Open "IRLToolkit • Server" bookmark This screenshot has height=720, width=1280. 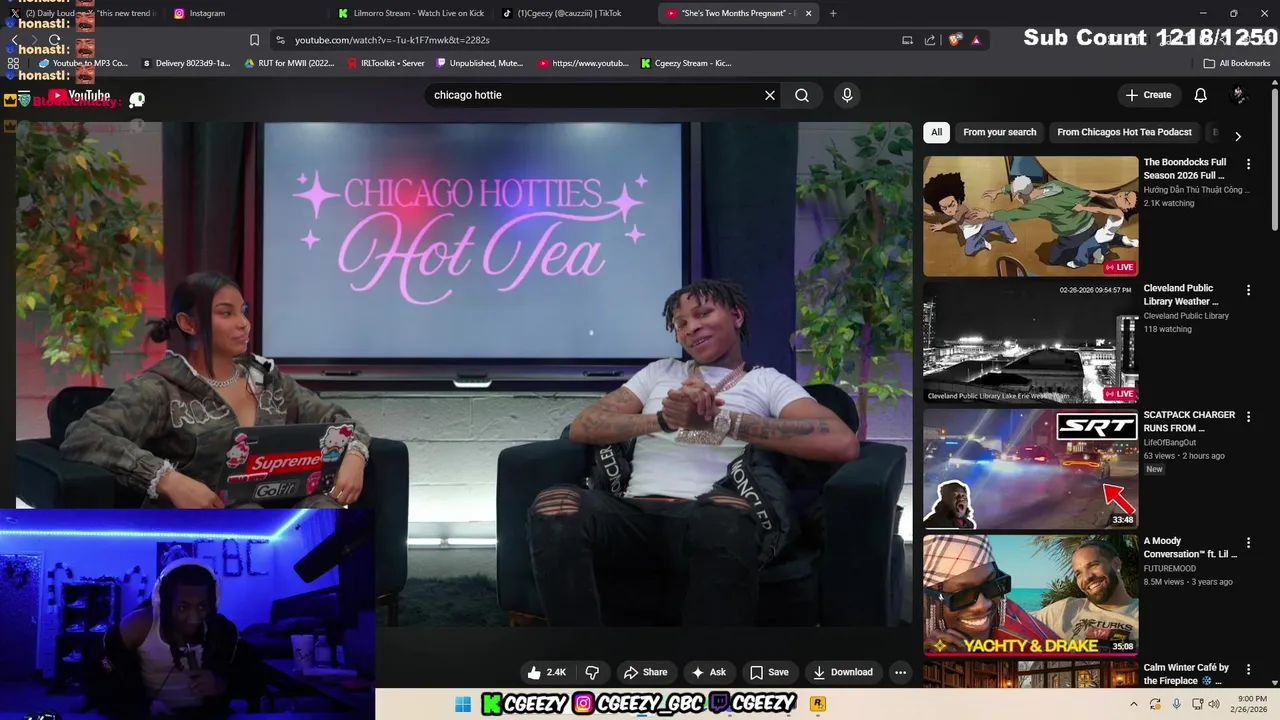pos(386,63)
